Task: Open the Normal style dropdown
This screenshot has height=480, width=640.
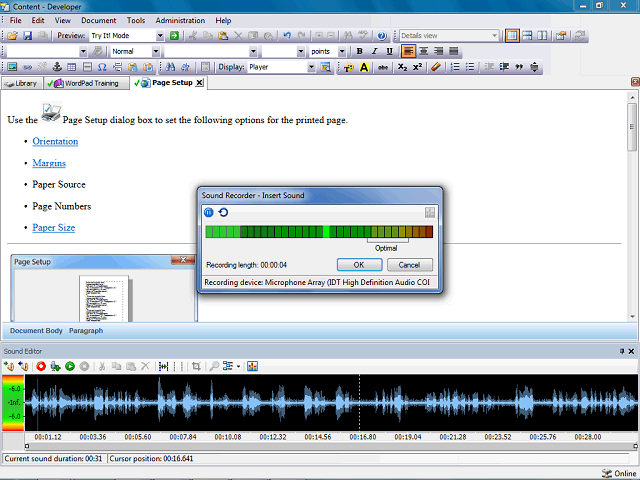Action: (156, 51)
